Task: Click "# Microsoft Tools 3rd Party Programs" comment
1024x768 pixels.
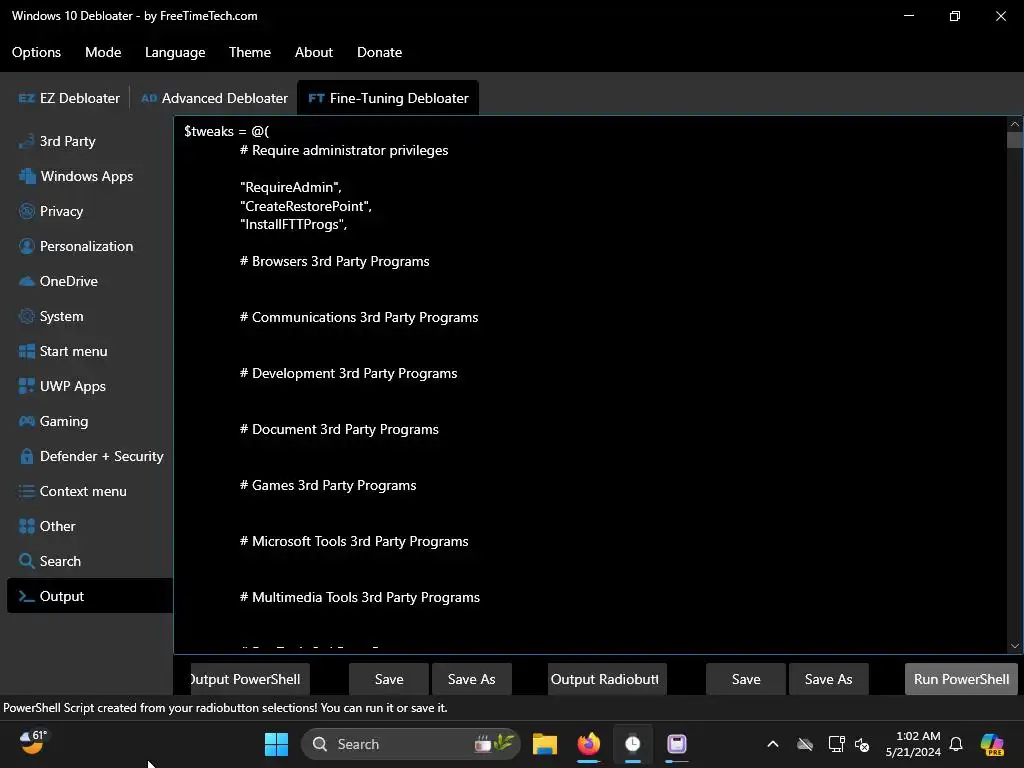Action: tap(354, 541)
